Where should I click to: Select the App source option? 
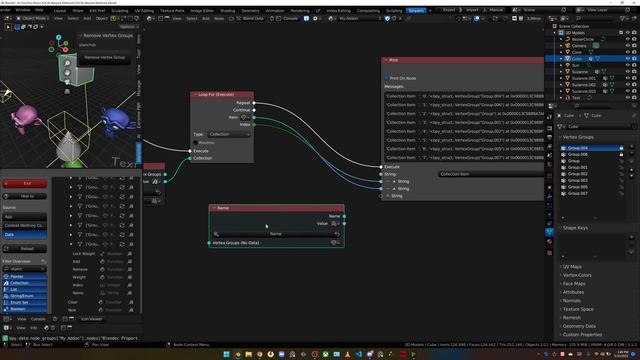[25, 217]
